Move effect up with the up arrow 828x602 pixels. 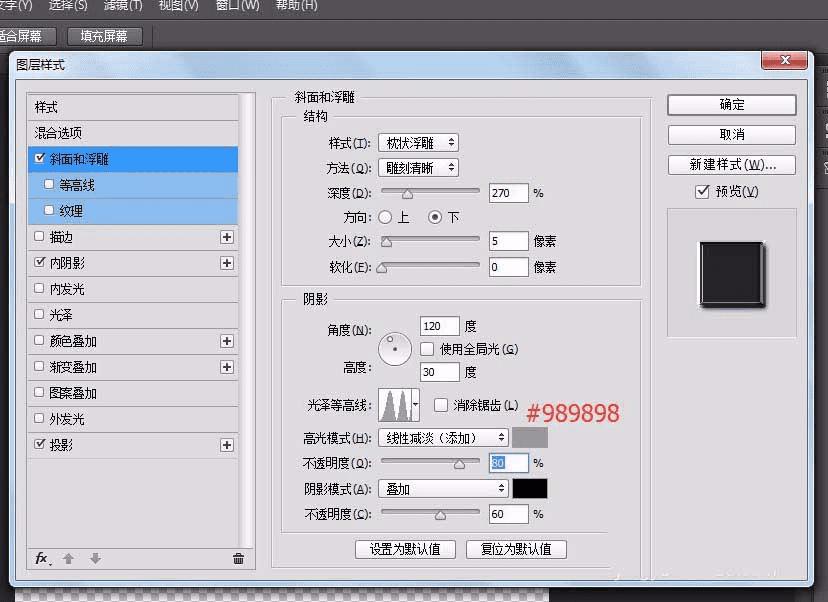coord(68,558)
